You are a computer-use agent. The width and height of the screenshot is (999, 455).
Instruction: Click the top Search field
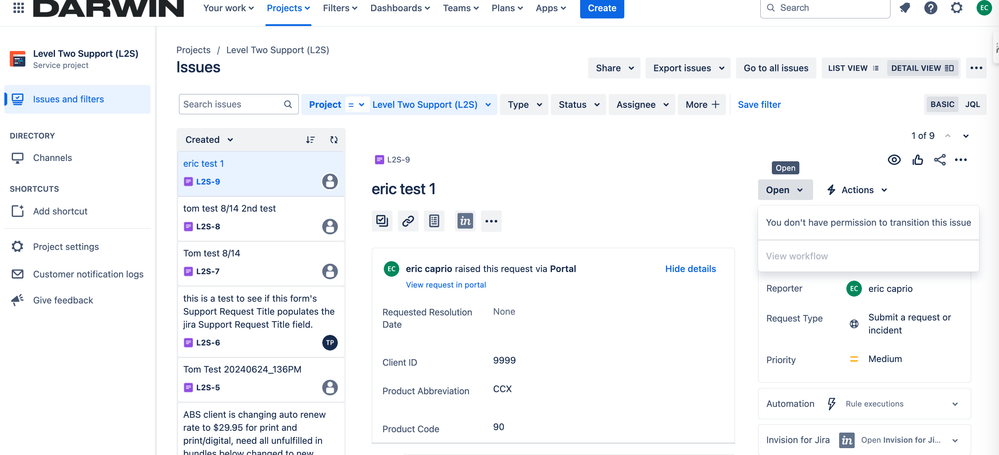click(x=825, y=8)
